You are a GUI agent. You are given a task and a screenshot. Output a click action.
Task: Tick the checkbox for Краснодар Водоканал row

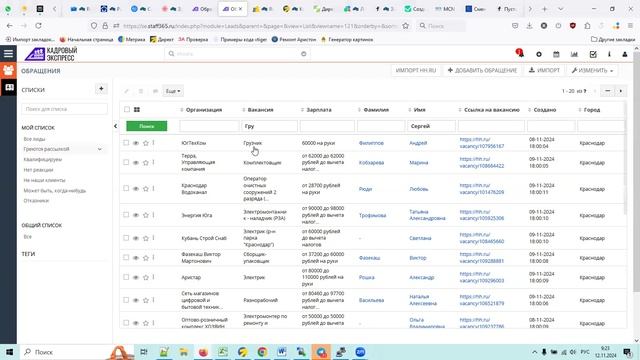coord(126,188)
